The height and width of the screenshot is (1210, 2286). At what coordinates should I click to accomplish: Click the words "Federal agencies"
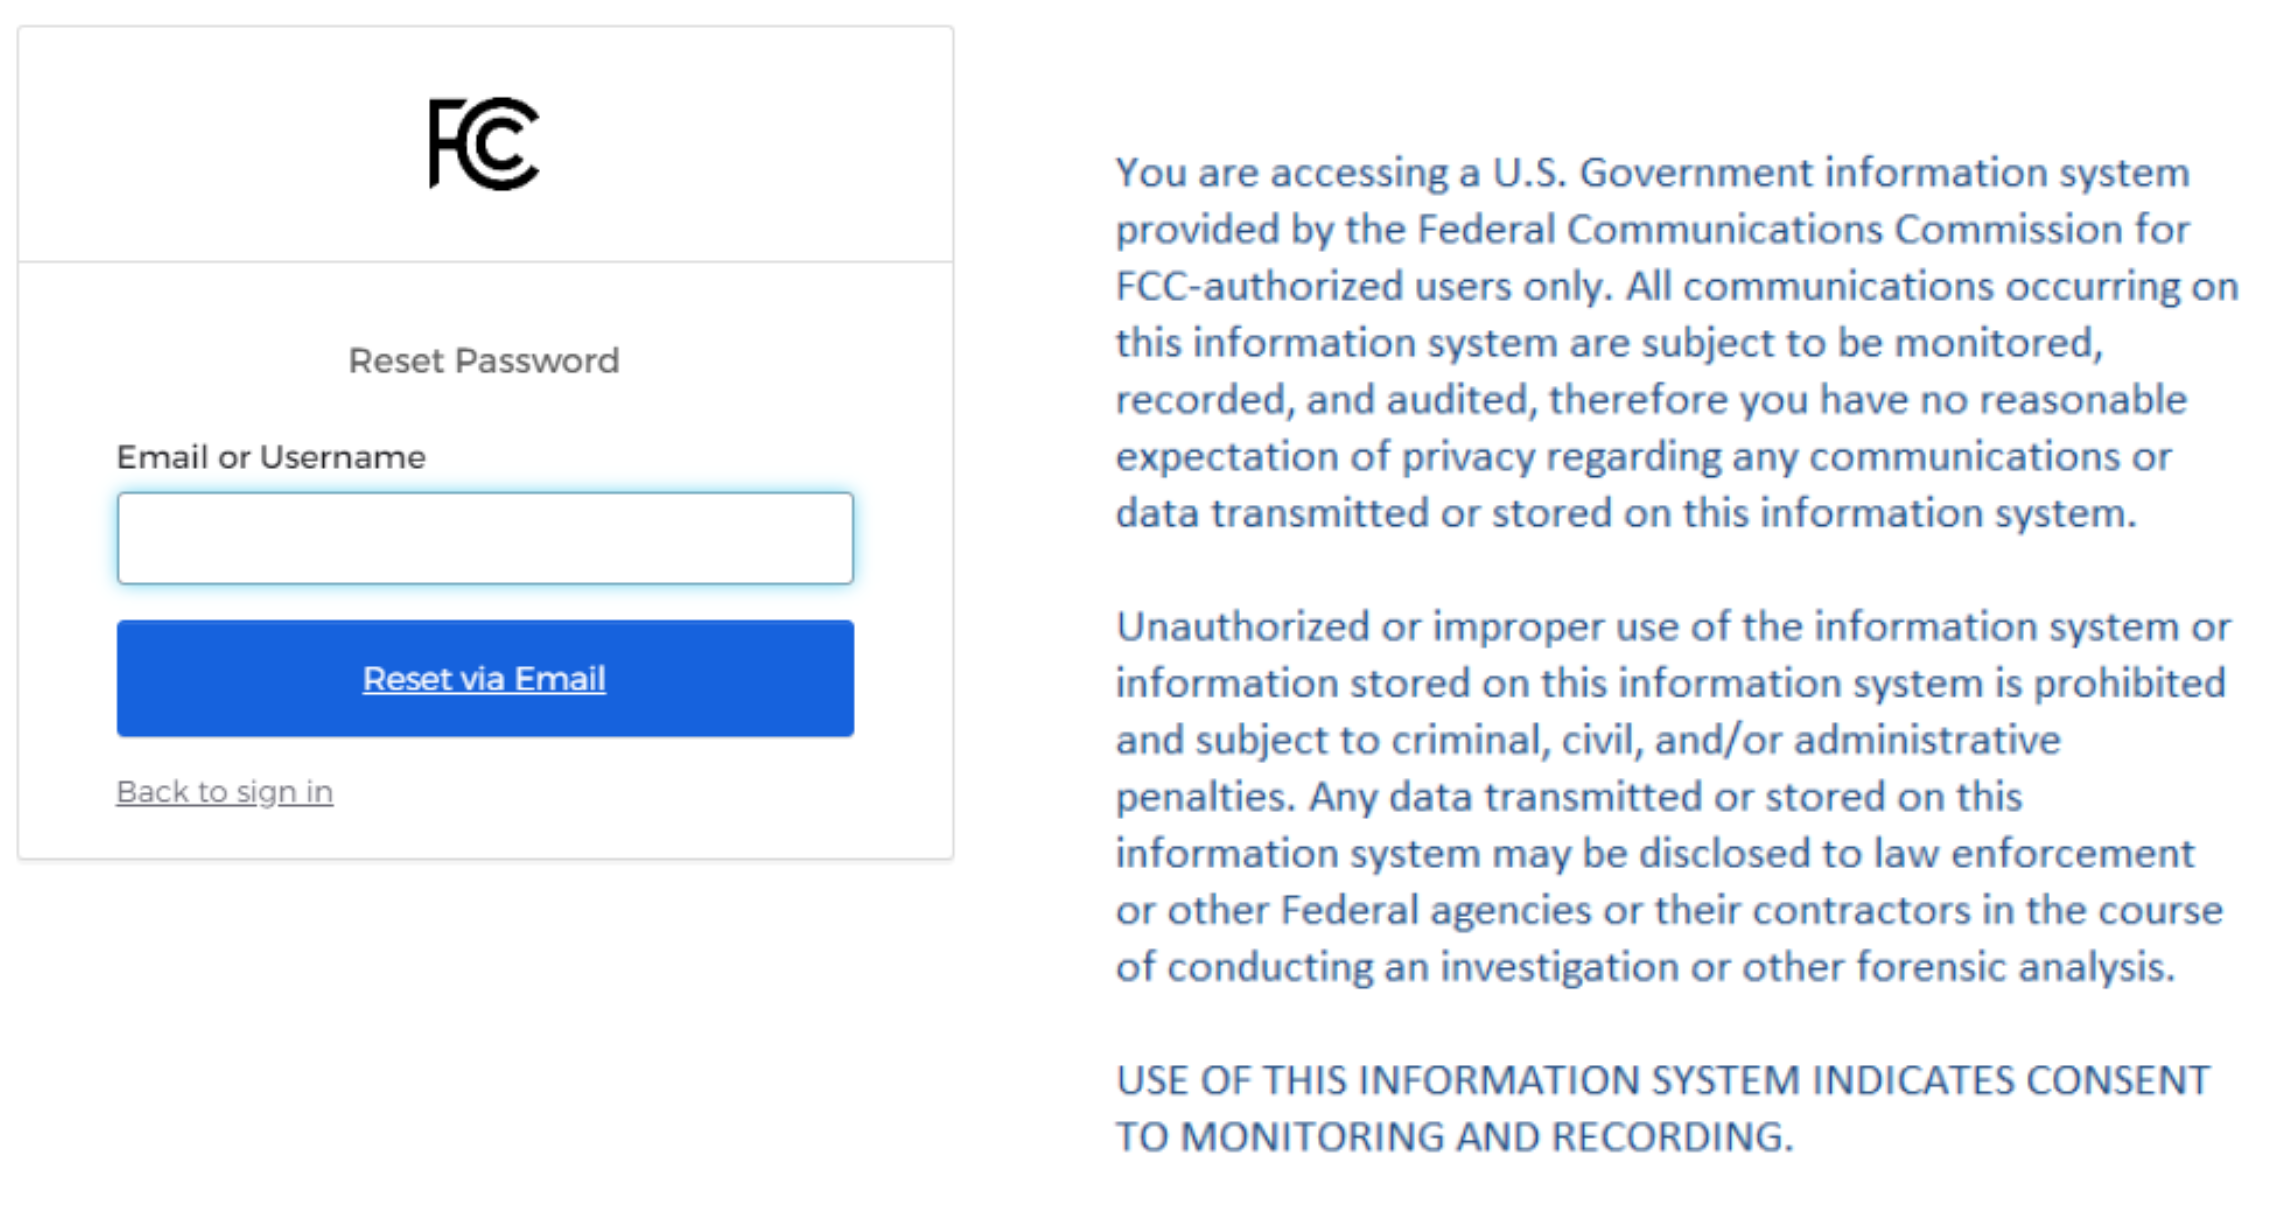[x=1435, y=911]
